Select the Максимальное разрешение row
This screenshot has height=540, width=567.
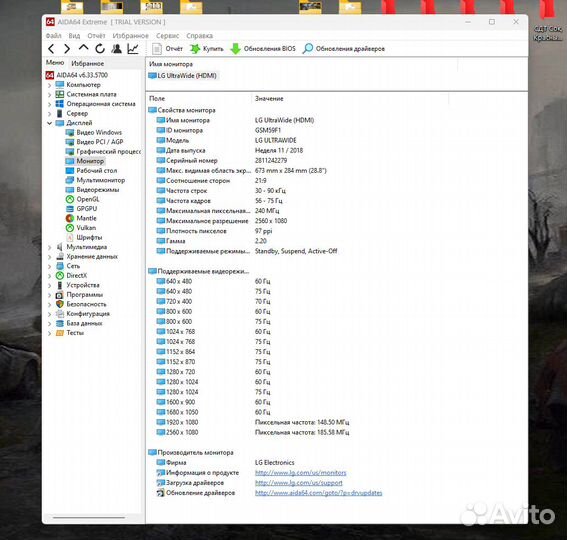(221, 221)
